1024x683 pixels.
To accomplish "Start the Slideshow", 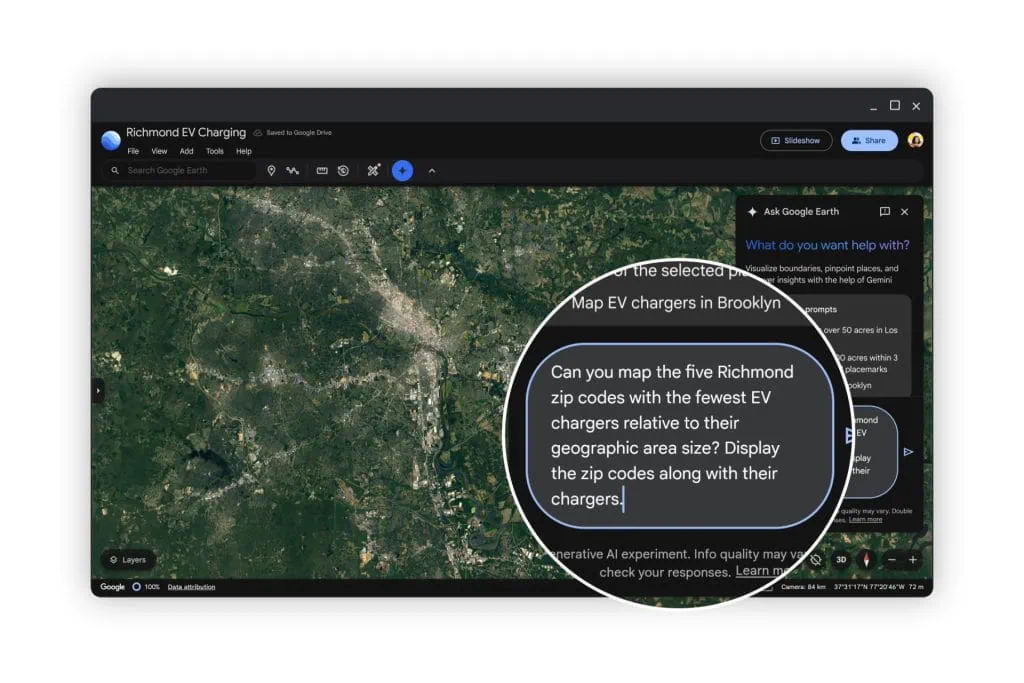I will pyautogui.click(x=796, y=140).
